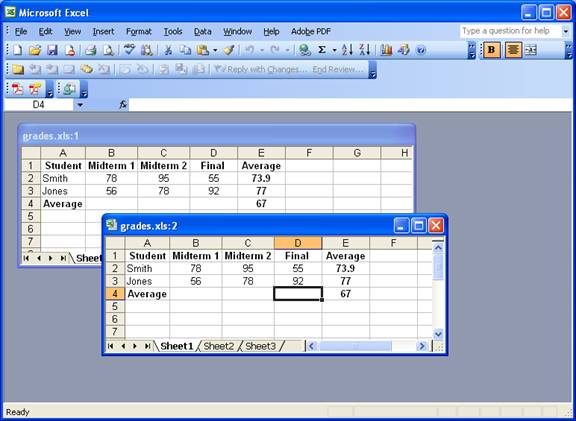Open the File menu
This screenshot has height=421, width=576.
pyautogui.click(x=21, y=32)
